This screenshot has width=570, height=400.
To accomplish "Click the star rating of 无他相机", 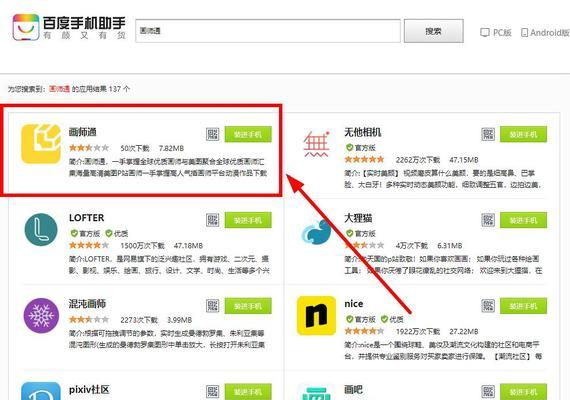I will pos(365,159).
